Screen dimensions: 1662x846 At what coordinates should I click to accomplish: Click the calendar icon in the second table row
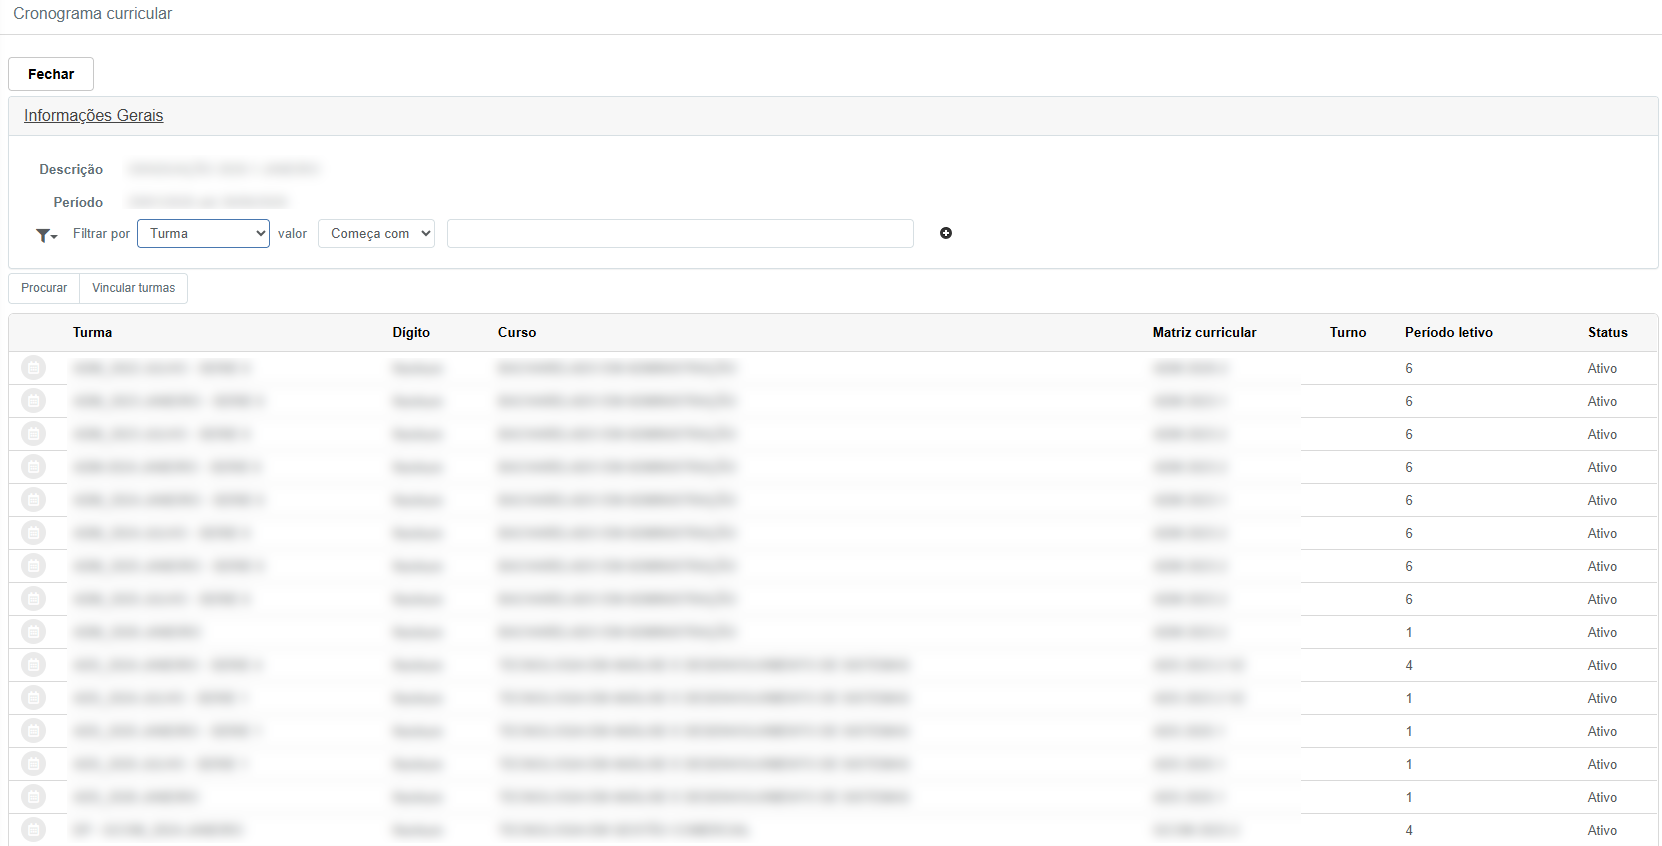33,401
